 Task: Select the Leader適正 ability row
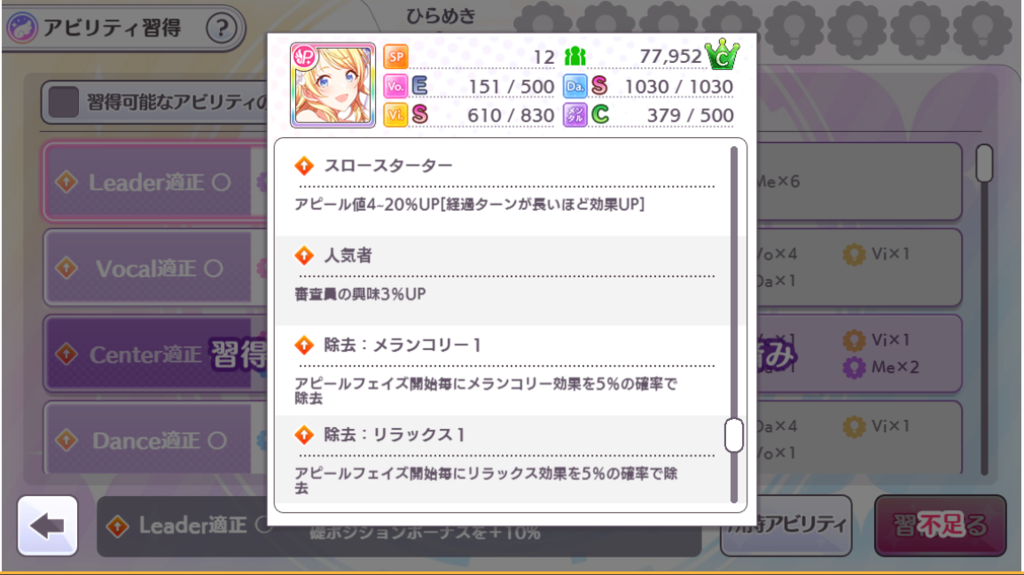coord(155,182)
